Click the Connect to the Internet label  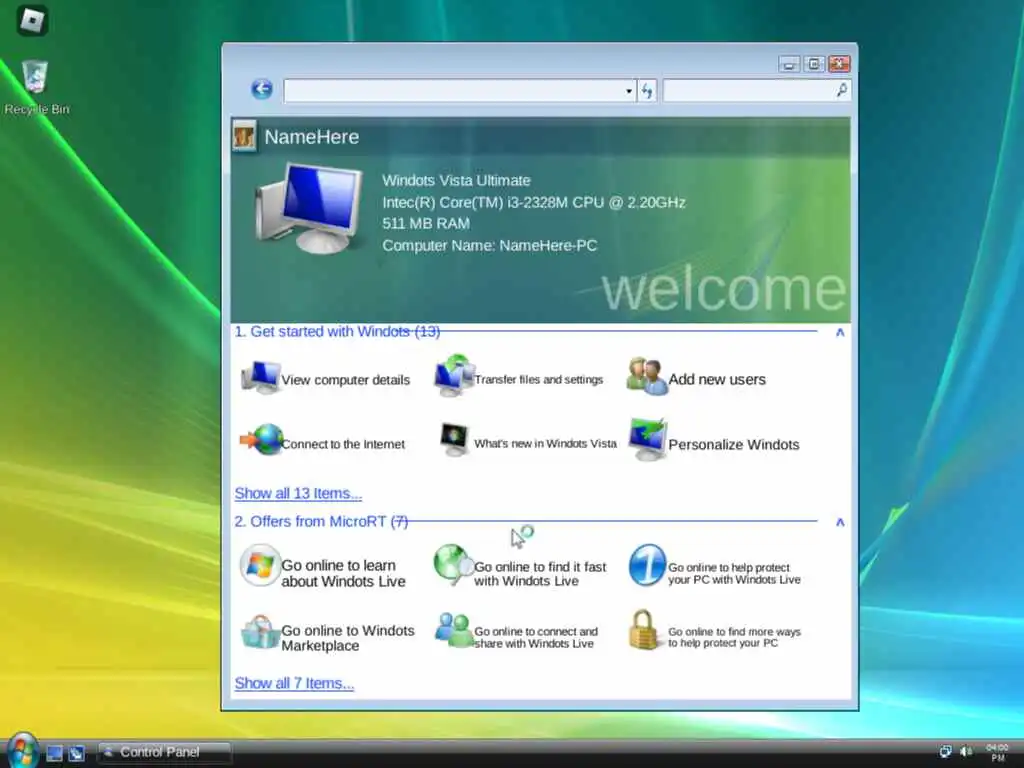(343, 444)
